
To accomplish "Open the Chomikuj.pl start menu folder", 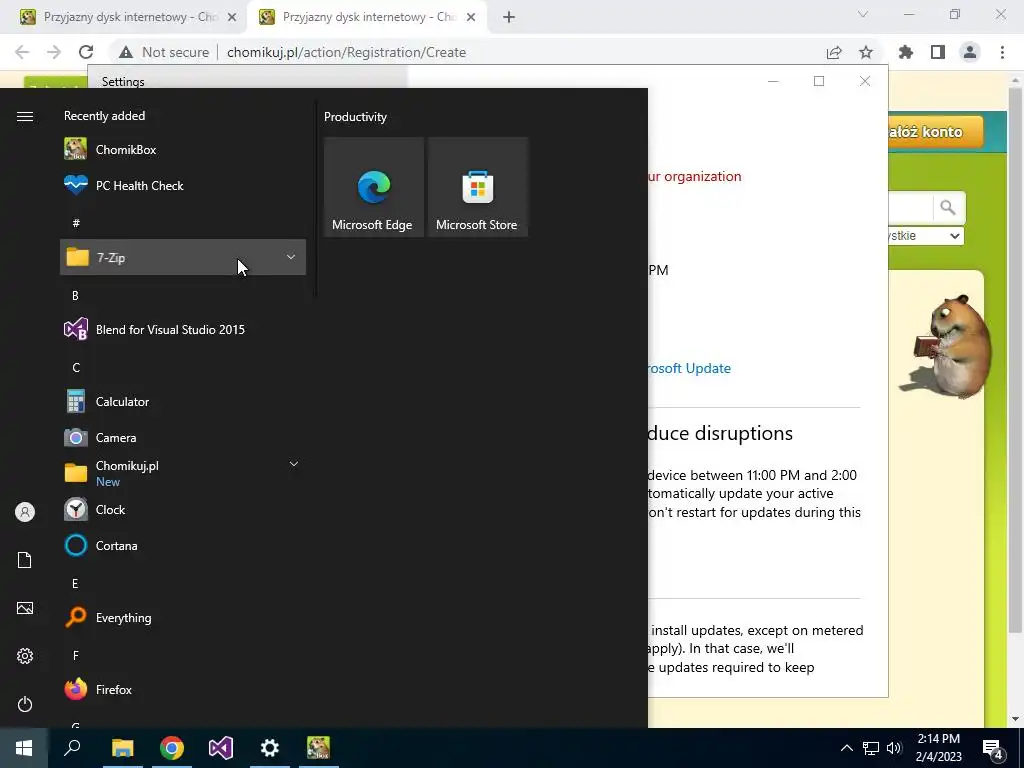I will click(x=183, y=473).
